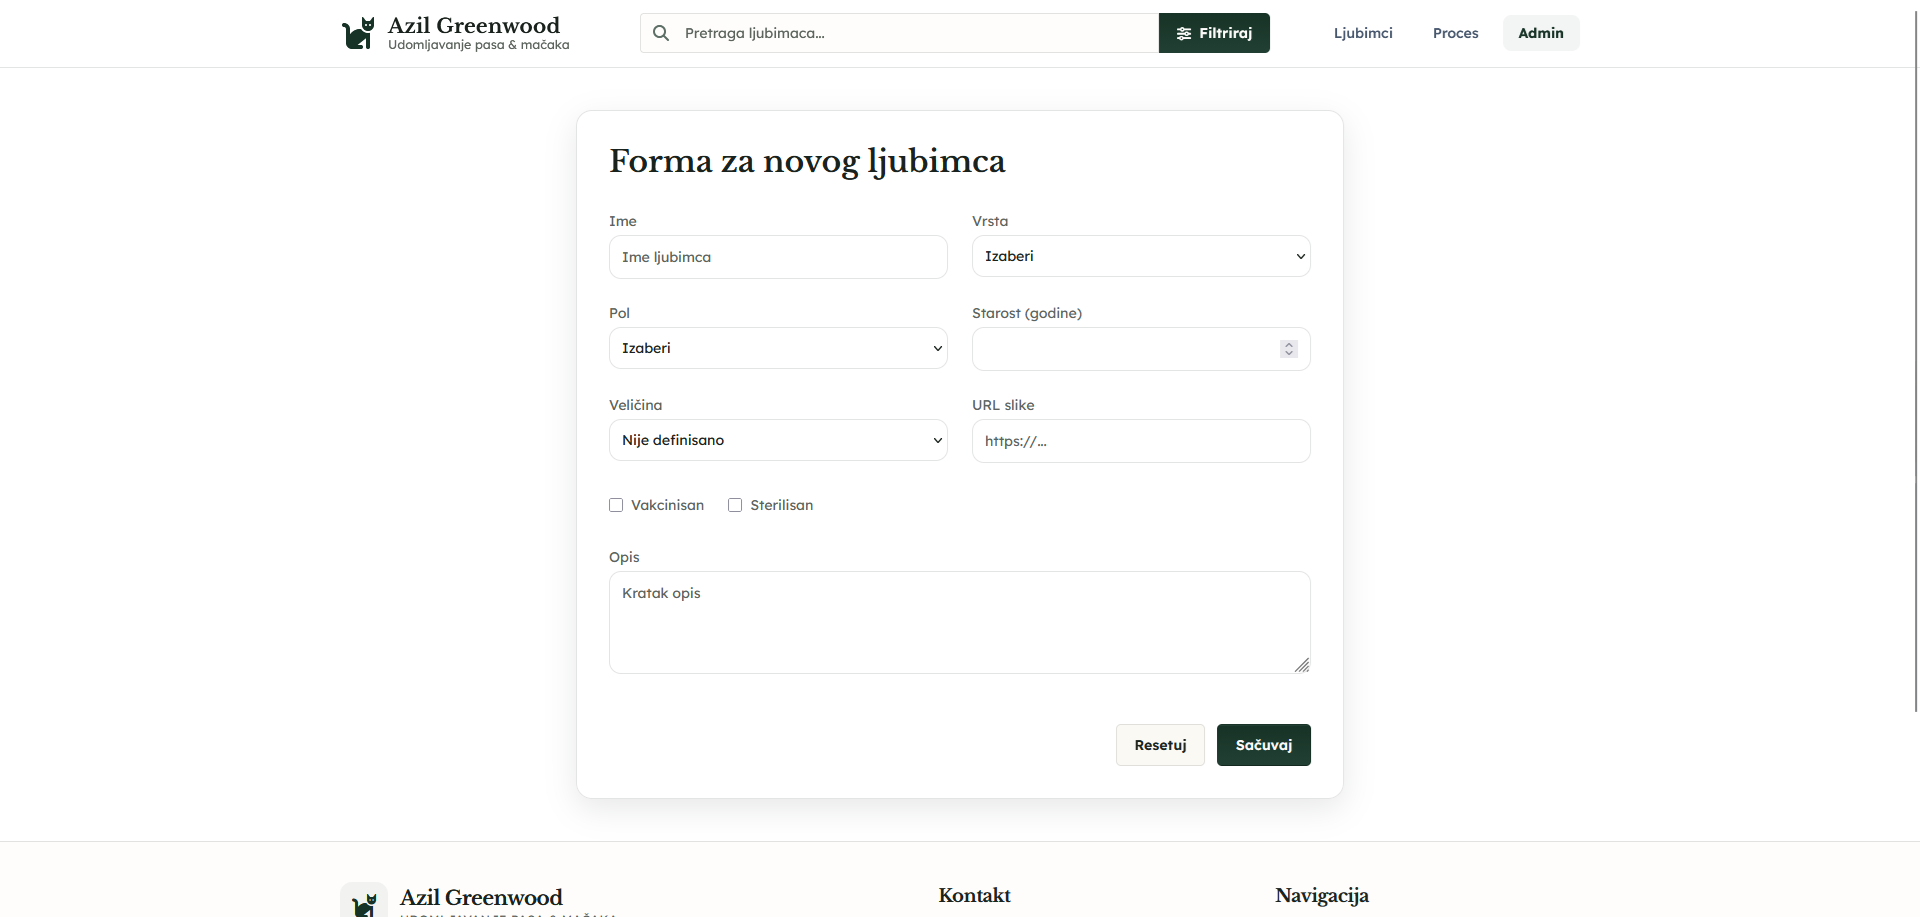Enable the Vakcinisan checkbox
Screen dimensions: 1920x917
point(616,505)
